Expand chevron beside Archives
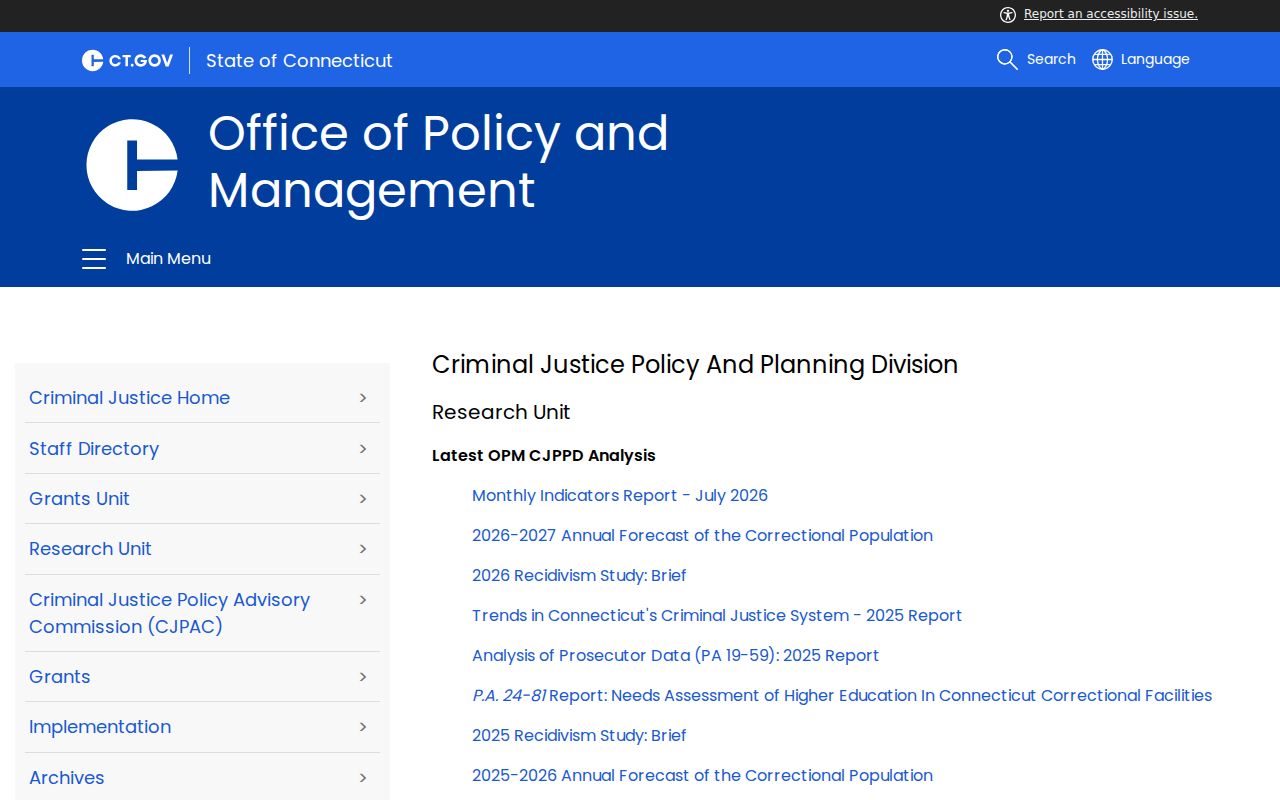This screenshot has width=1280, height=800. click(x=363, y=777)
